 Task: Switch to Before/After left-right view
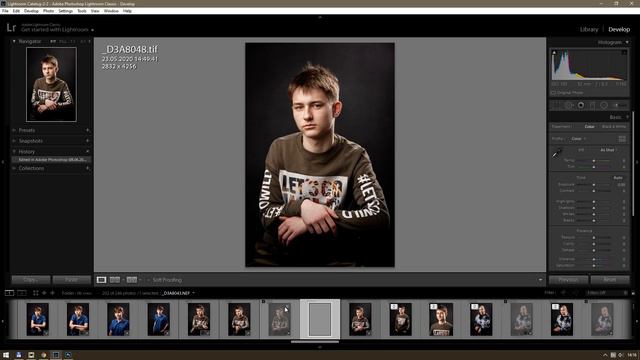[x=115, y=280]
